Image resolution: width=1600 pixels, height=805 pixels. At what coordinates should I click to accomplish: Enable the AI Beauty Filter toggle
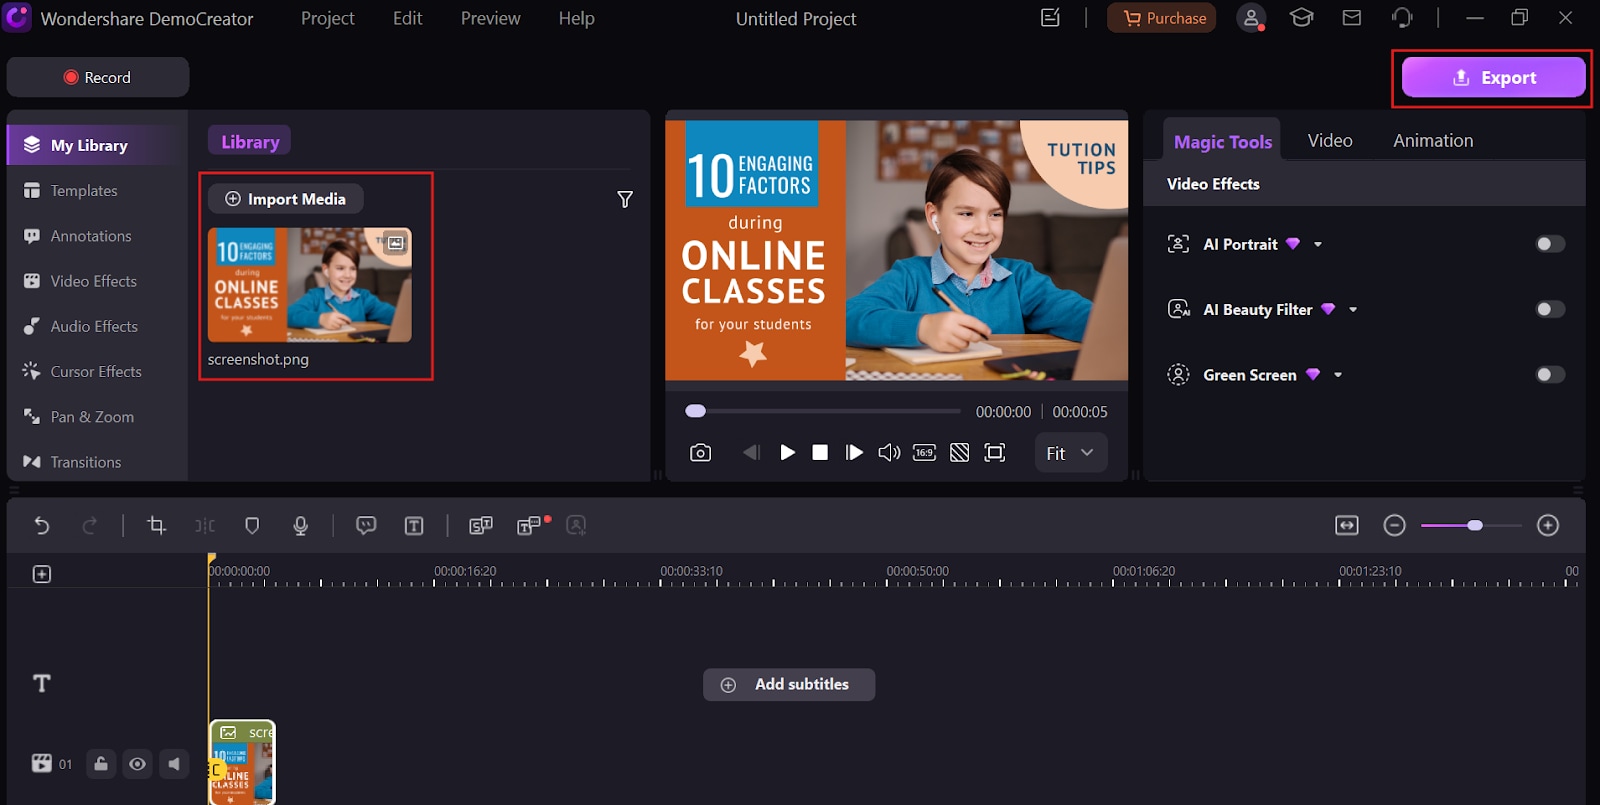click(1550, 309)
